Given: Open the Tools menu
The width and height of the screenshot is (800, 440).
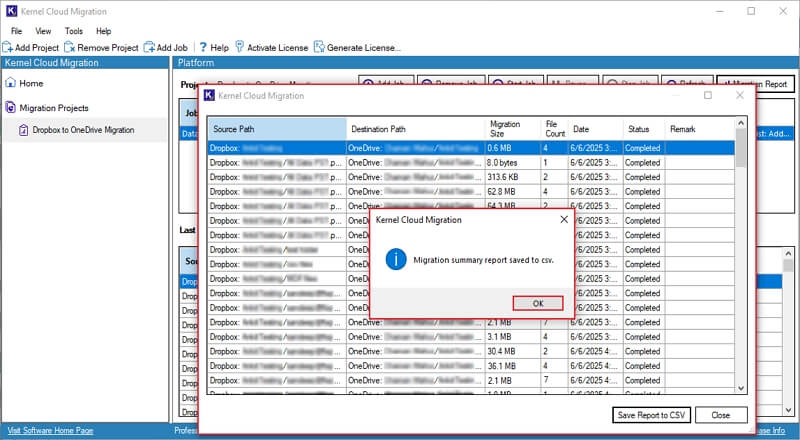Looking at the screenshot, I should click(x=73, y=31).
